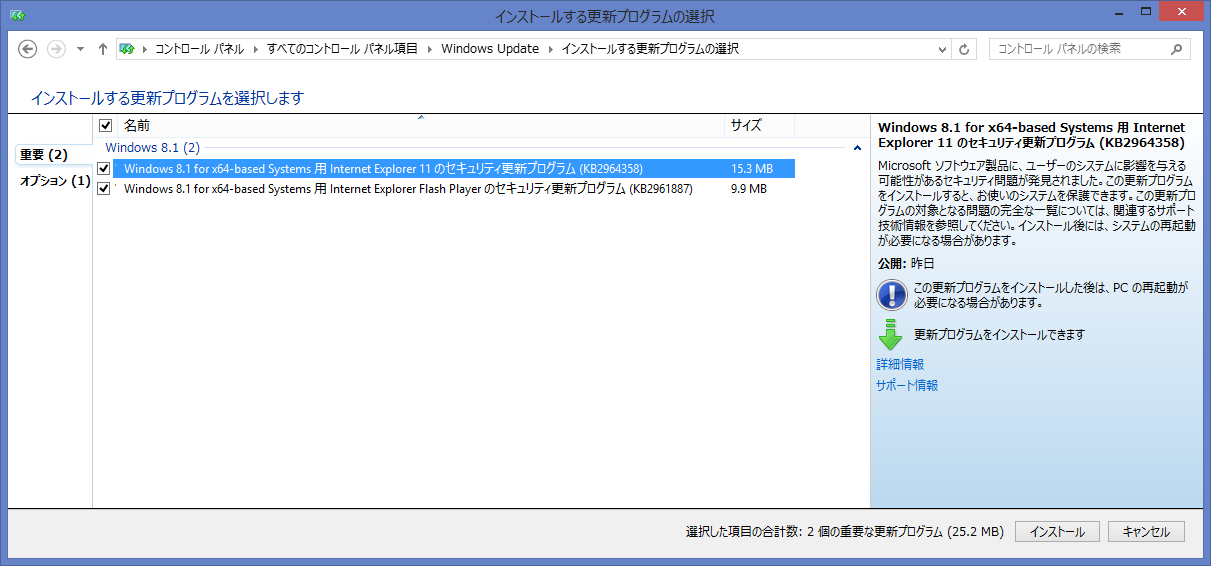Viewport: 1211px width, 566px height.
Task: Select the コントロール パネル breadcrumb
Action: 199,49
